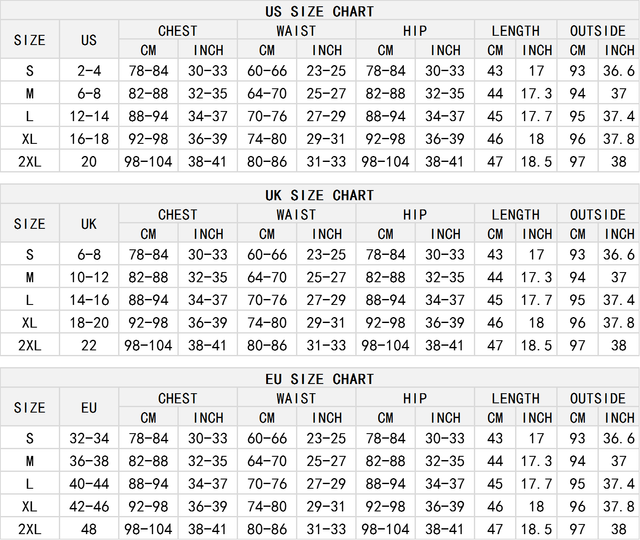The image size is (640, 540).
Task: Click the 10-12 UK size cell
Action: (89, 277)
